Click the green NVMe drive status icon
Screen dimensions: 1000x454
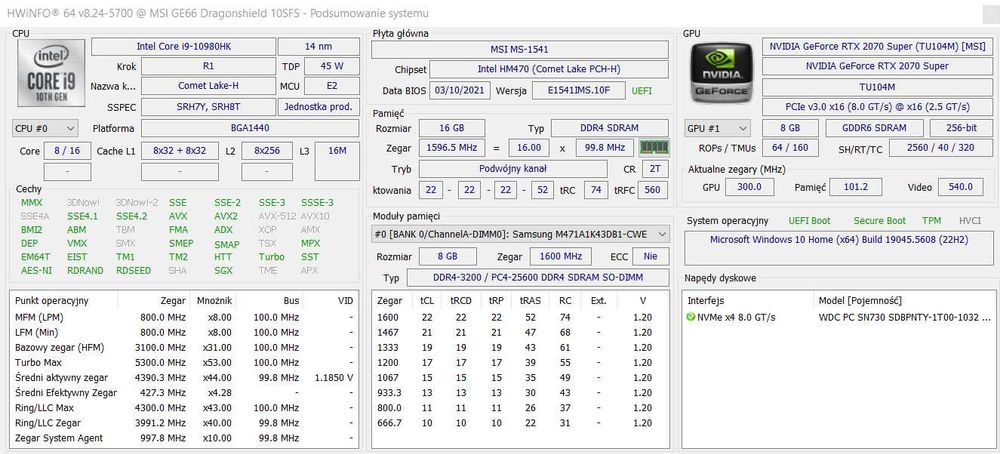(x=691, y=317)
